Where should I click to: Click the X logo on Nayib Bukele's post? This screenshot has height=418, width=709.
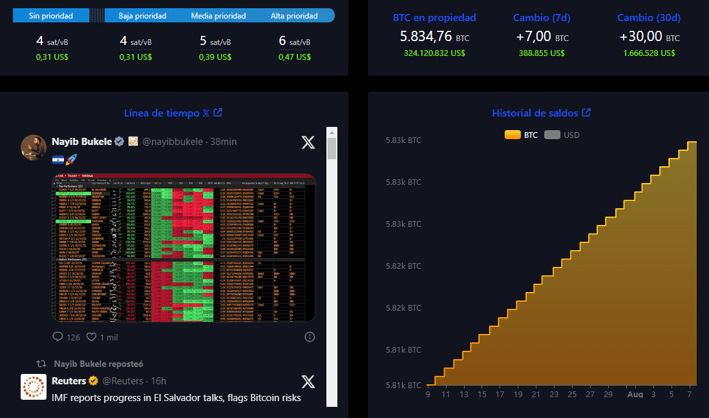(308, 142)
